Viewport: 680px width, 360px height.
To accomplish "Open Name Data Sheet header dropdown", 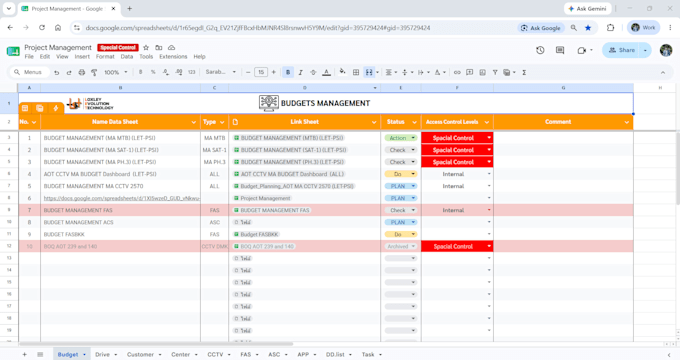I will (193, 122).
